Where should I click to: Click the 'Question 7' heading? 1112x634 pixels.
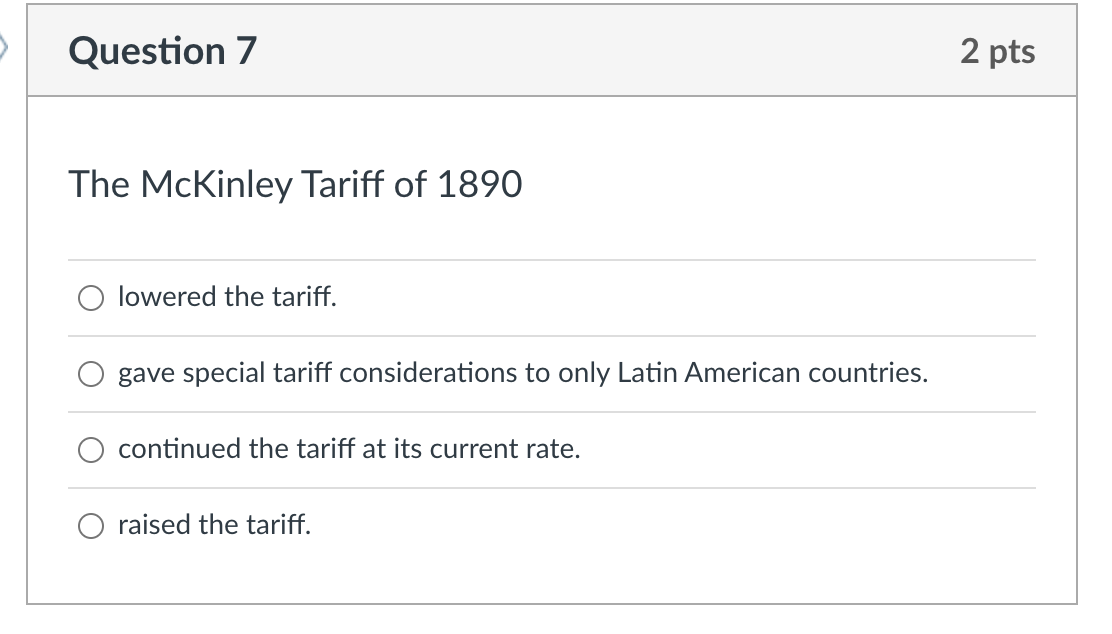tap(162, 51)
